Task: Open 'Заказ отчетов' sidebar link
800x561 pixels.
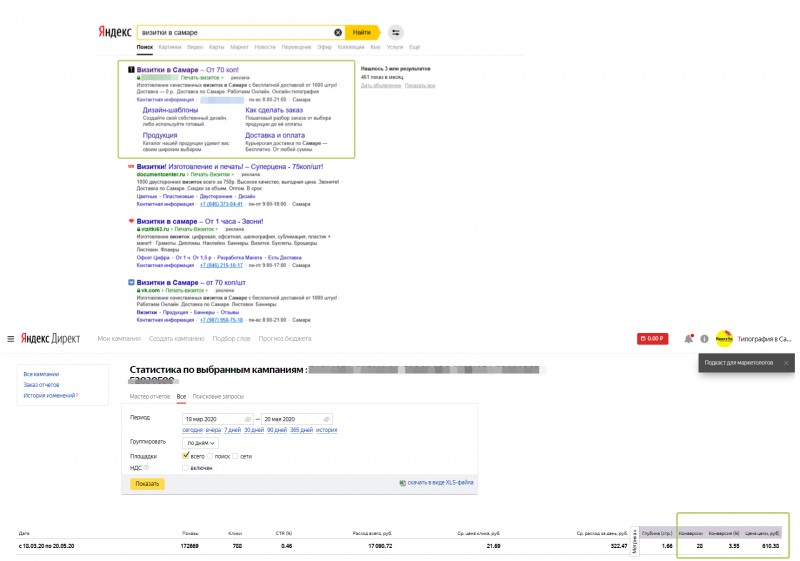Action: (x=41, y=385)
